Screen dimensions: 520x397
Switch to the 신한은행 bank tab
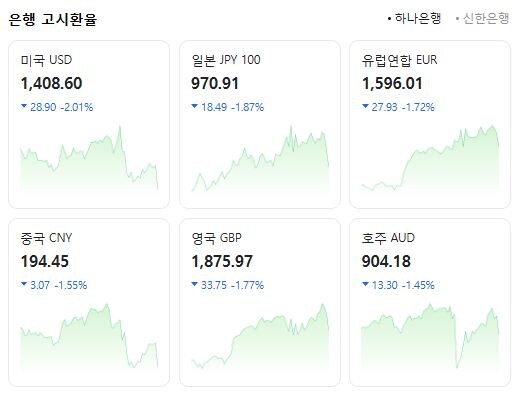(483, 18)
